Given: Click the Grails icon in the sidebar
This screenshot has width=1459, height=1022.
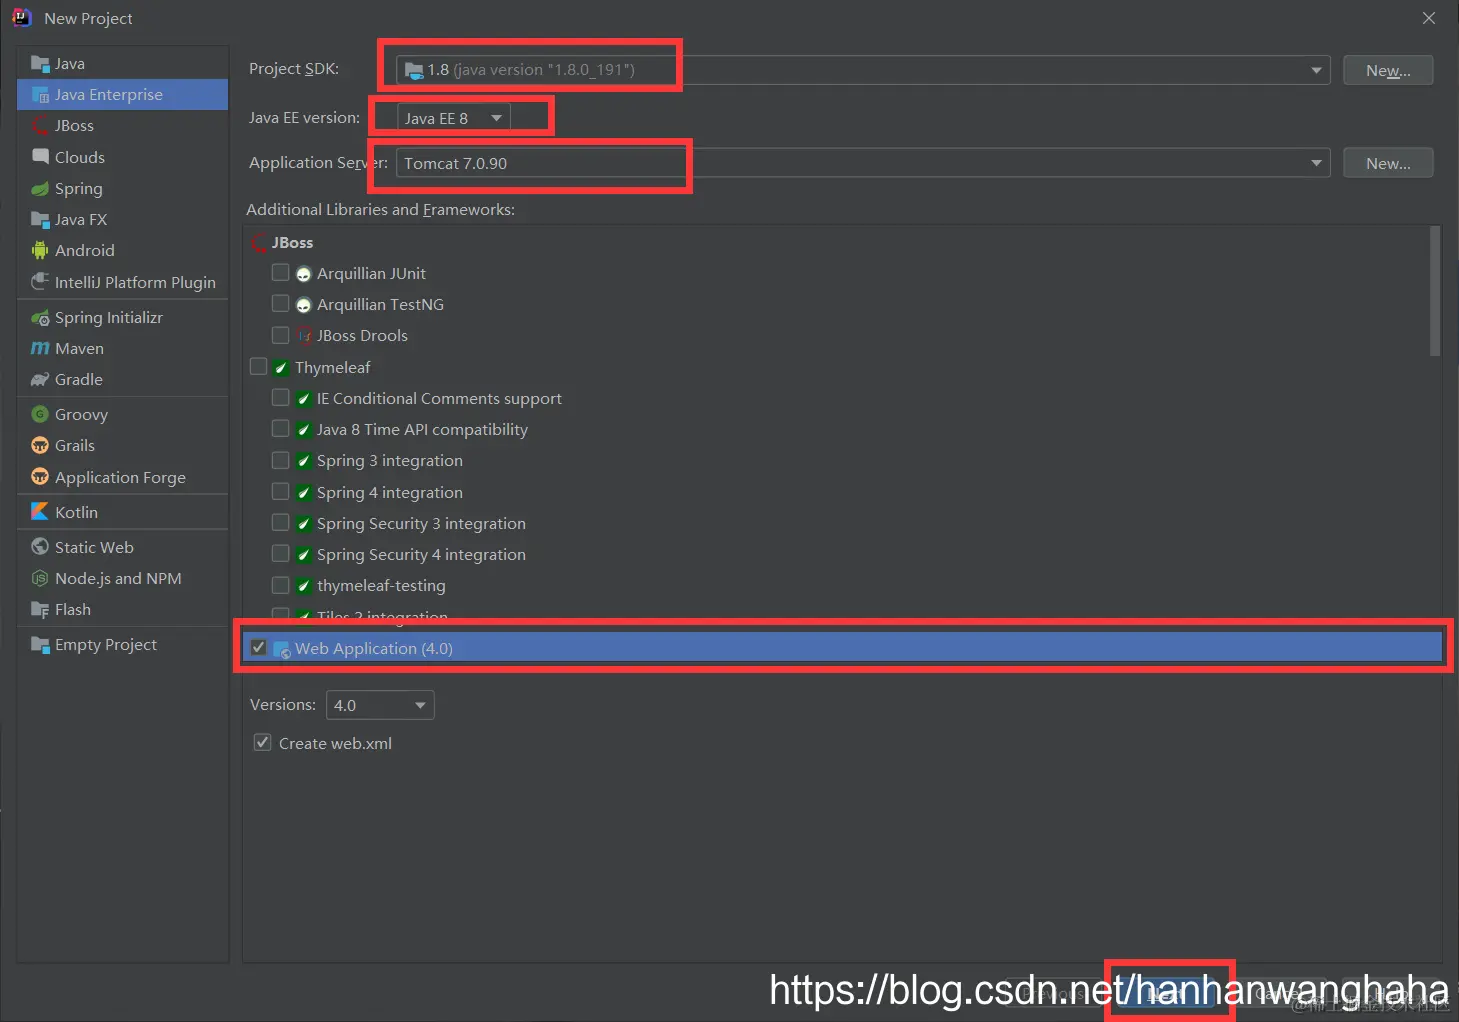Looking at the screenshot, I should tap(40, 445).
